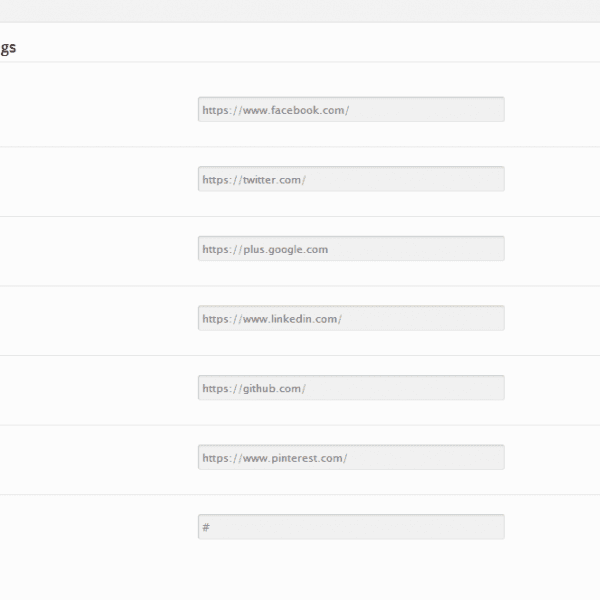Click the LinkedIn URL input box
The width and height of the screenshot is (600, 600).
tap(351, 318)
